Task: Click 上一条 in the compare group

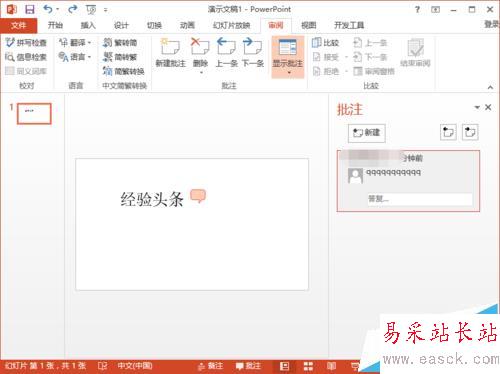Action: tap(370, 43)
